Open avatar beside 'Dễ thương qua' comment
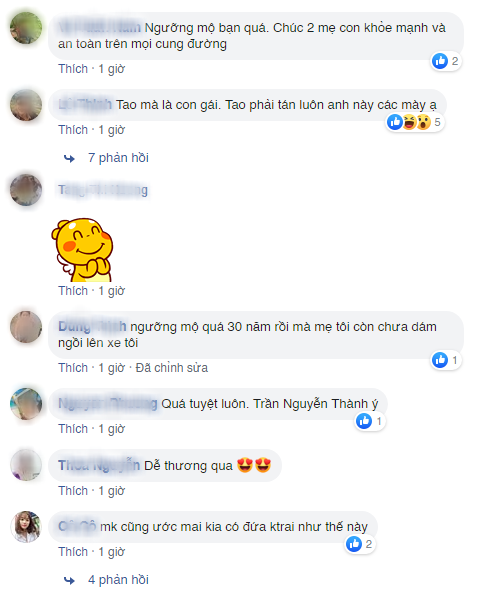 tap(26, 465)
